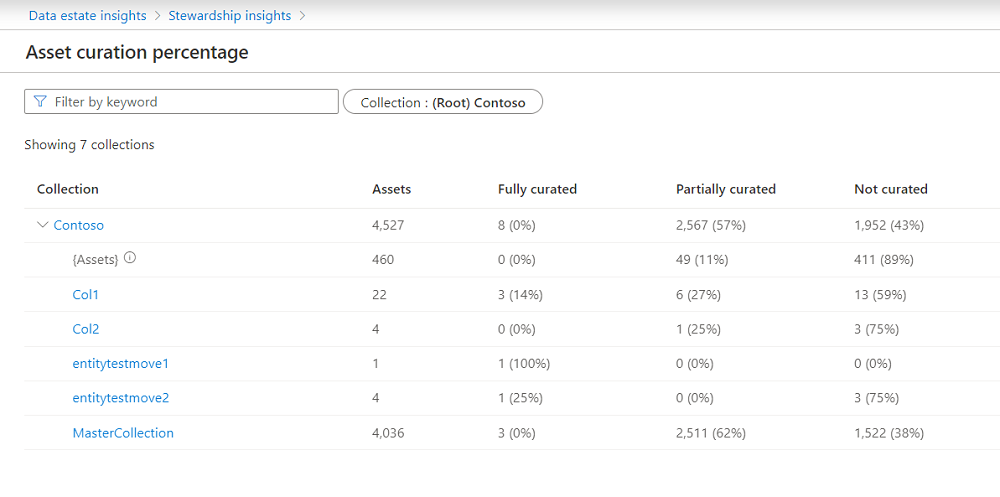Viewport: 1000px width, 497px height.
Task: Open the Col1 collection
Action: pos(86,295)
